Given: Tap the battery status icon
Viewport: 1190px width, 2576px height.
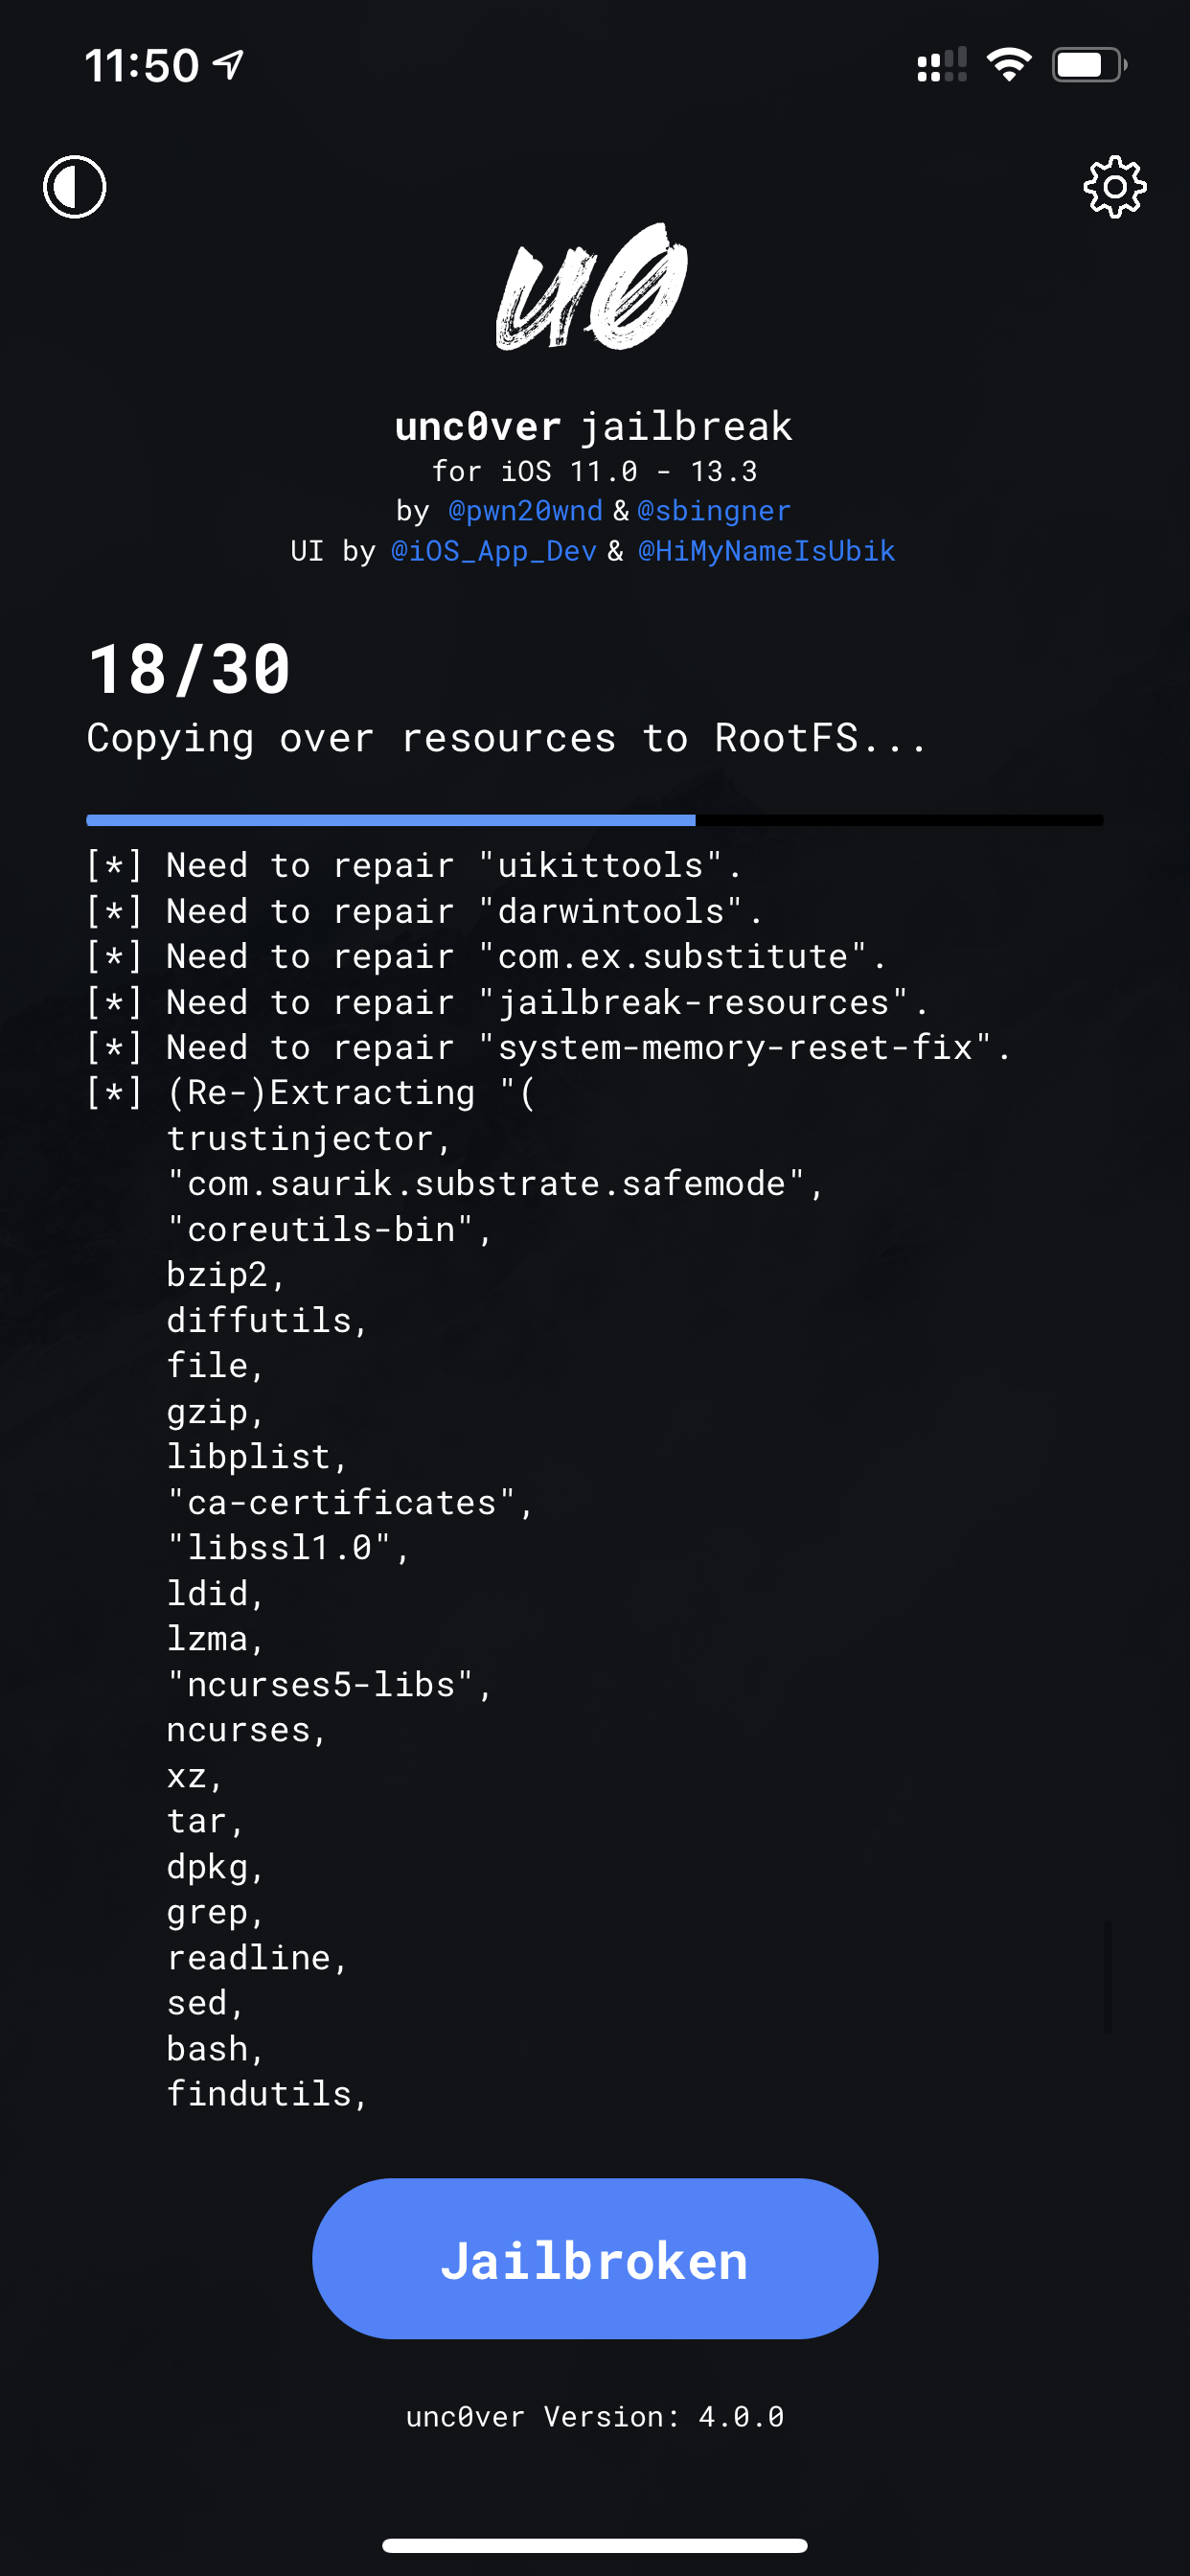Looking at the screenshot, I should tap(1089, 65).
